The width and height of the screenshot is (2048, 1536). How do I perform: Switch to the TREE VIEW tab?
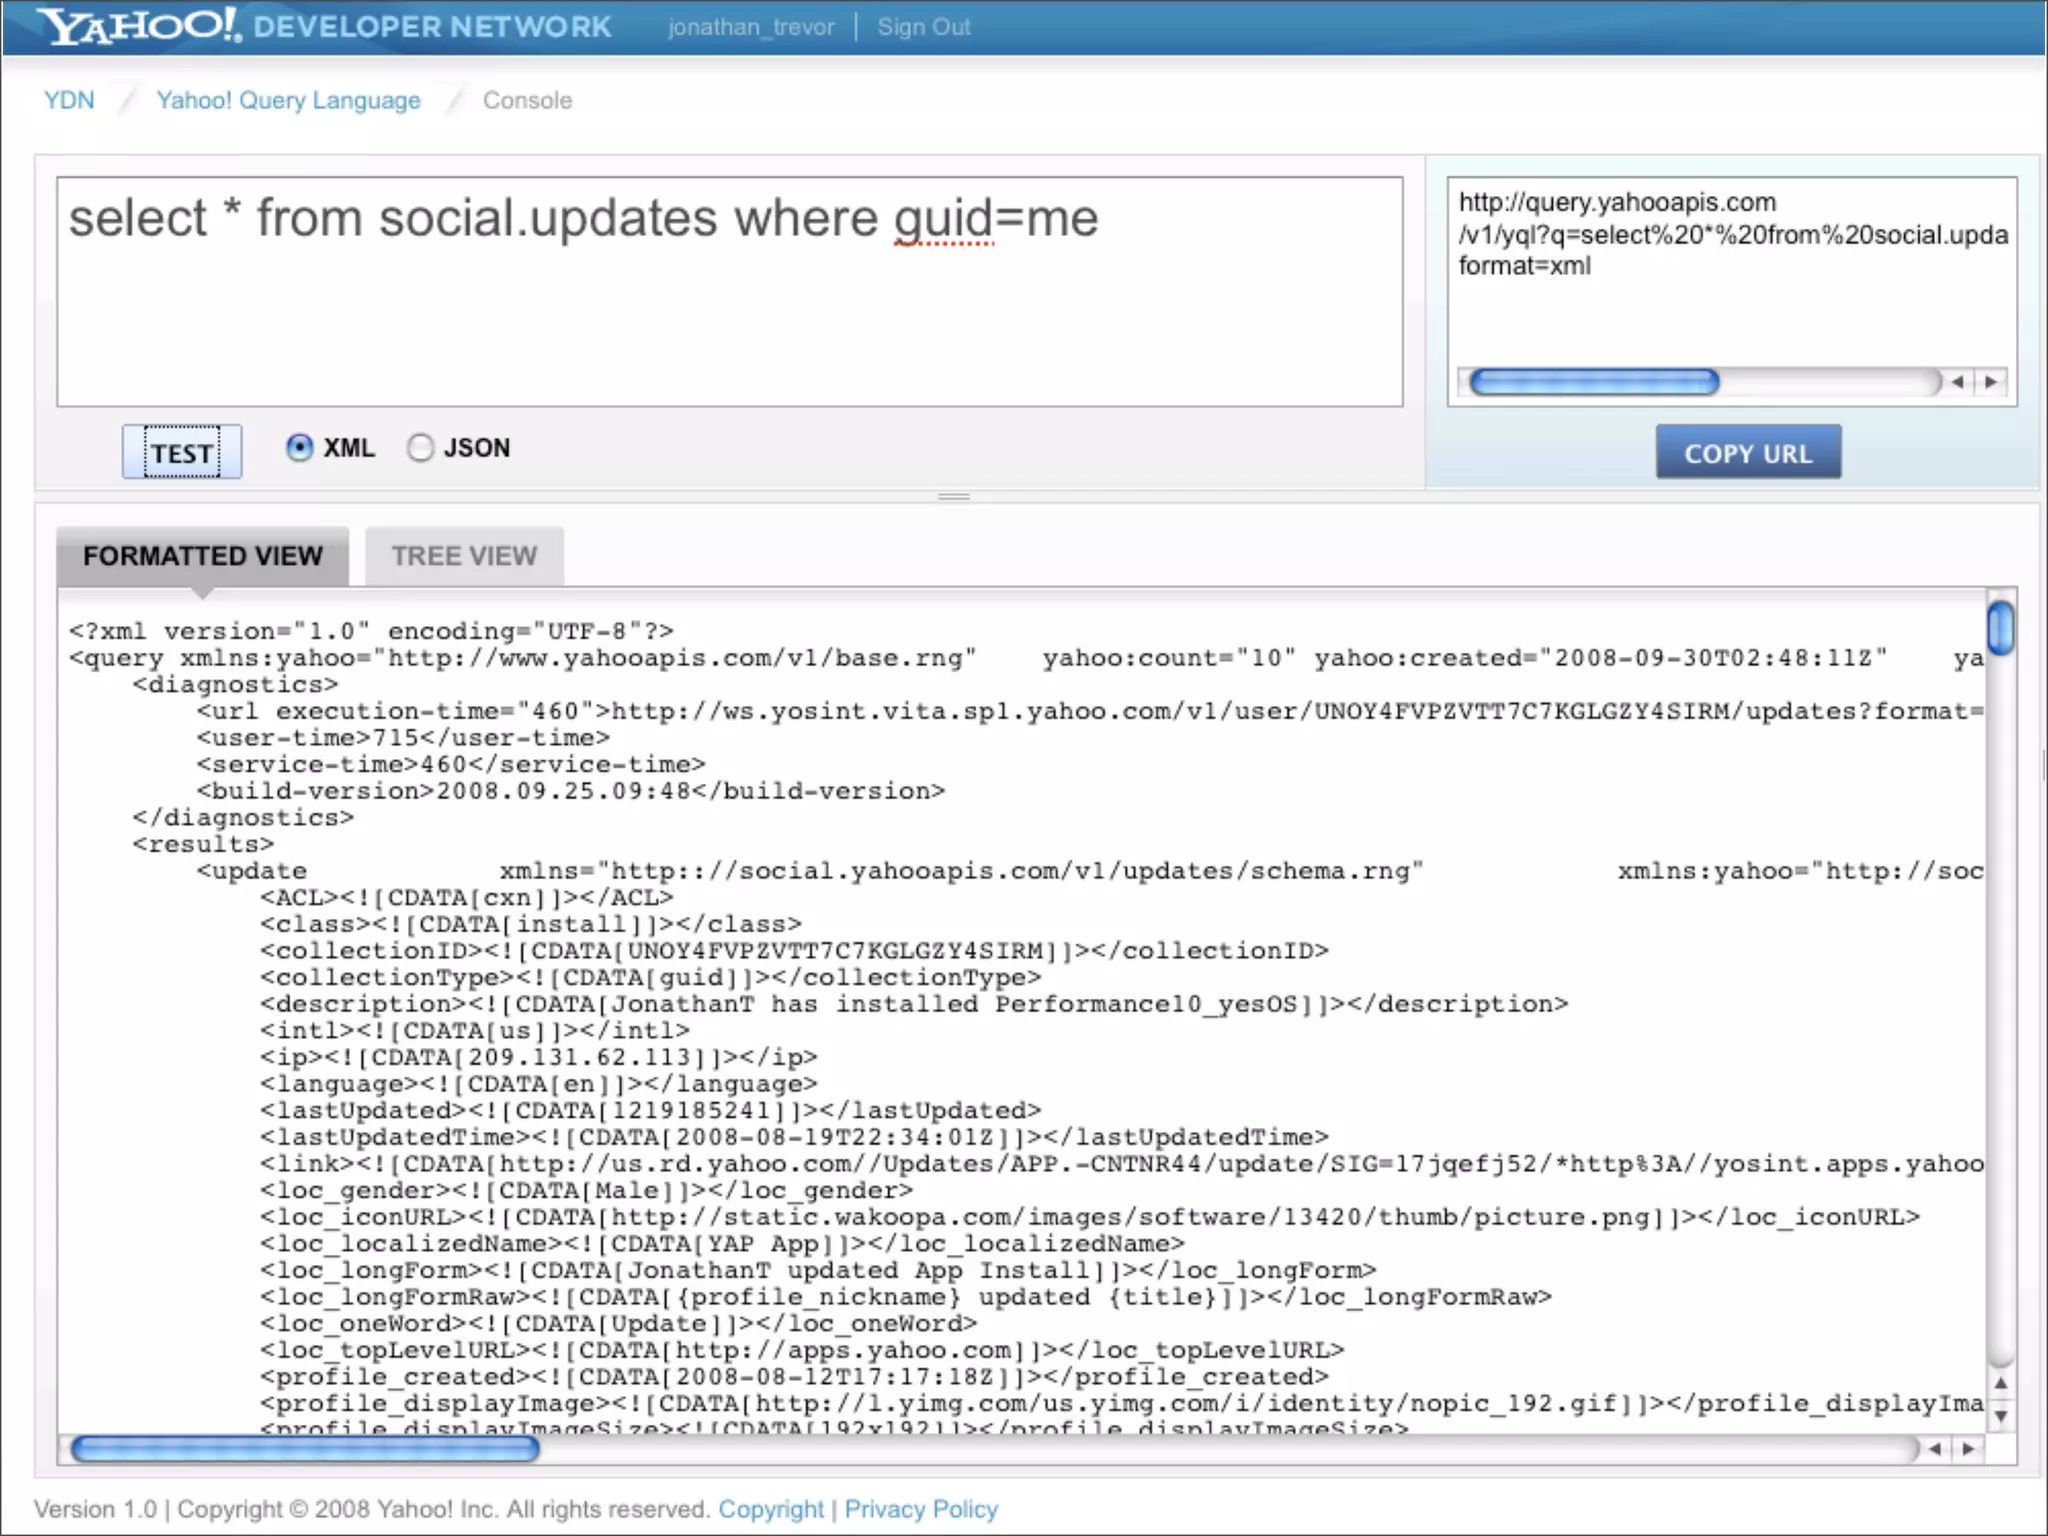pos(464,556)
